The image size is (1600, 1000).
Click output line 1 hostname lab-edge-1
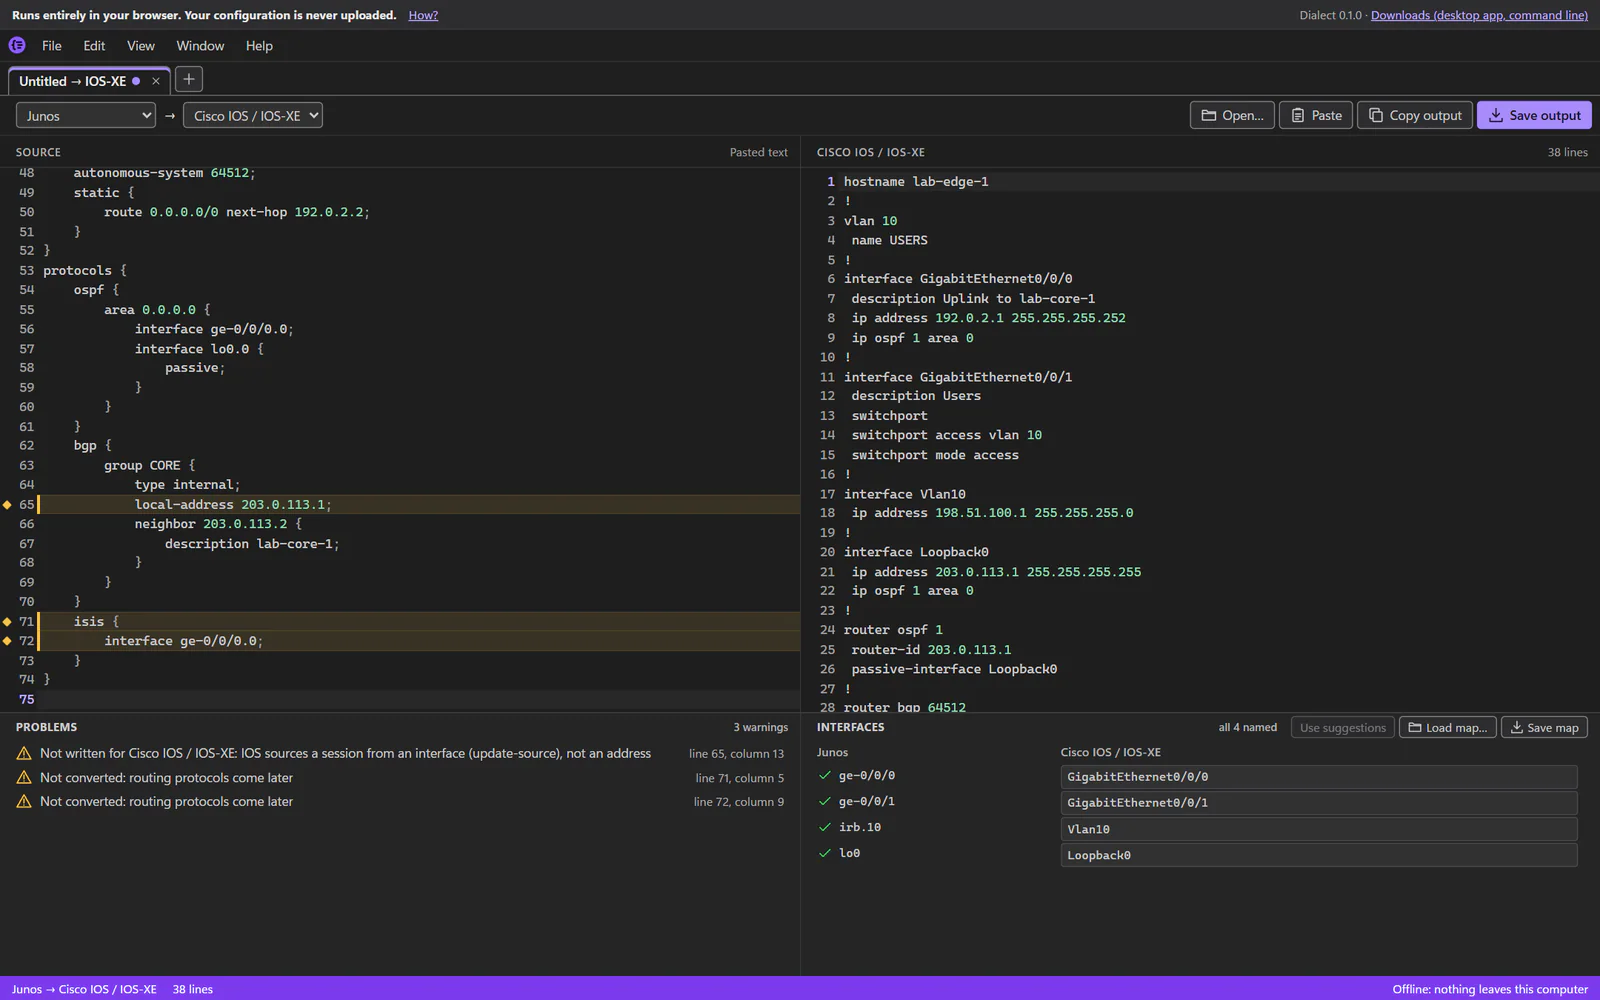click(x=916, y=182)
